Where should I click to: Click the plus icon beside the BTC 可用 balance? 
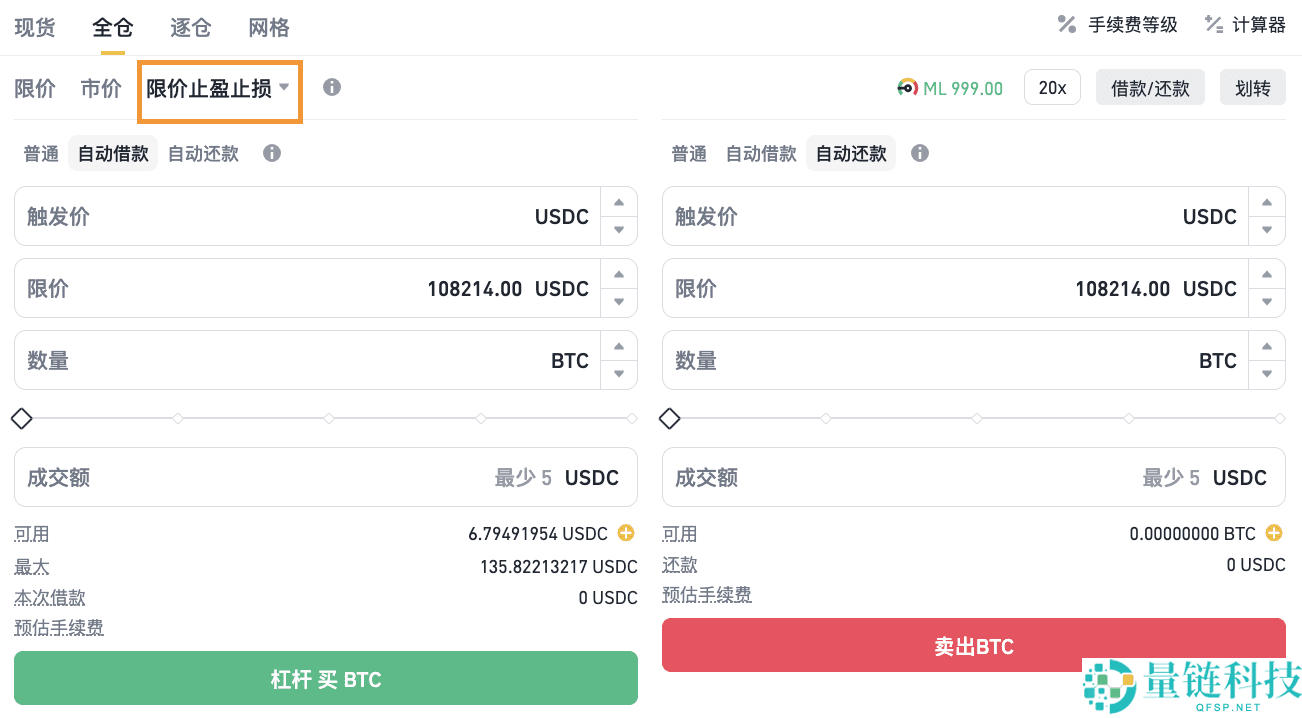(1274, 533)
